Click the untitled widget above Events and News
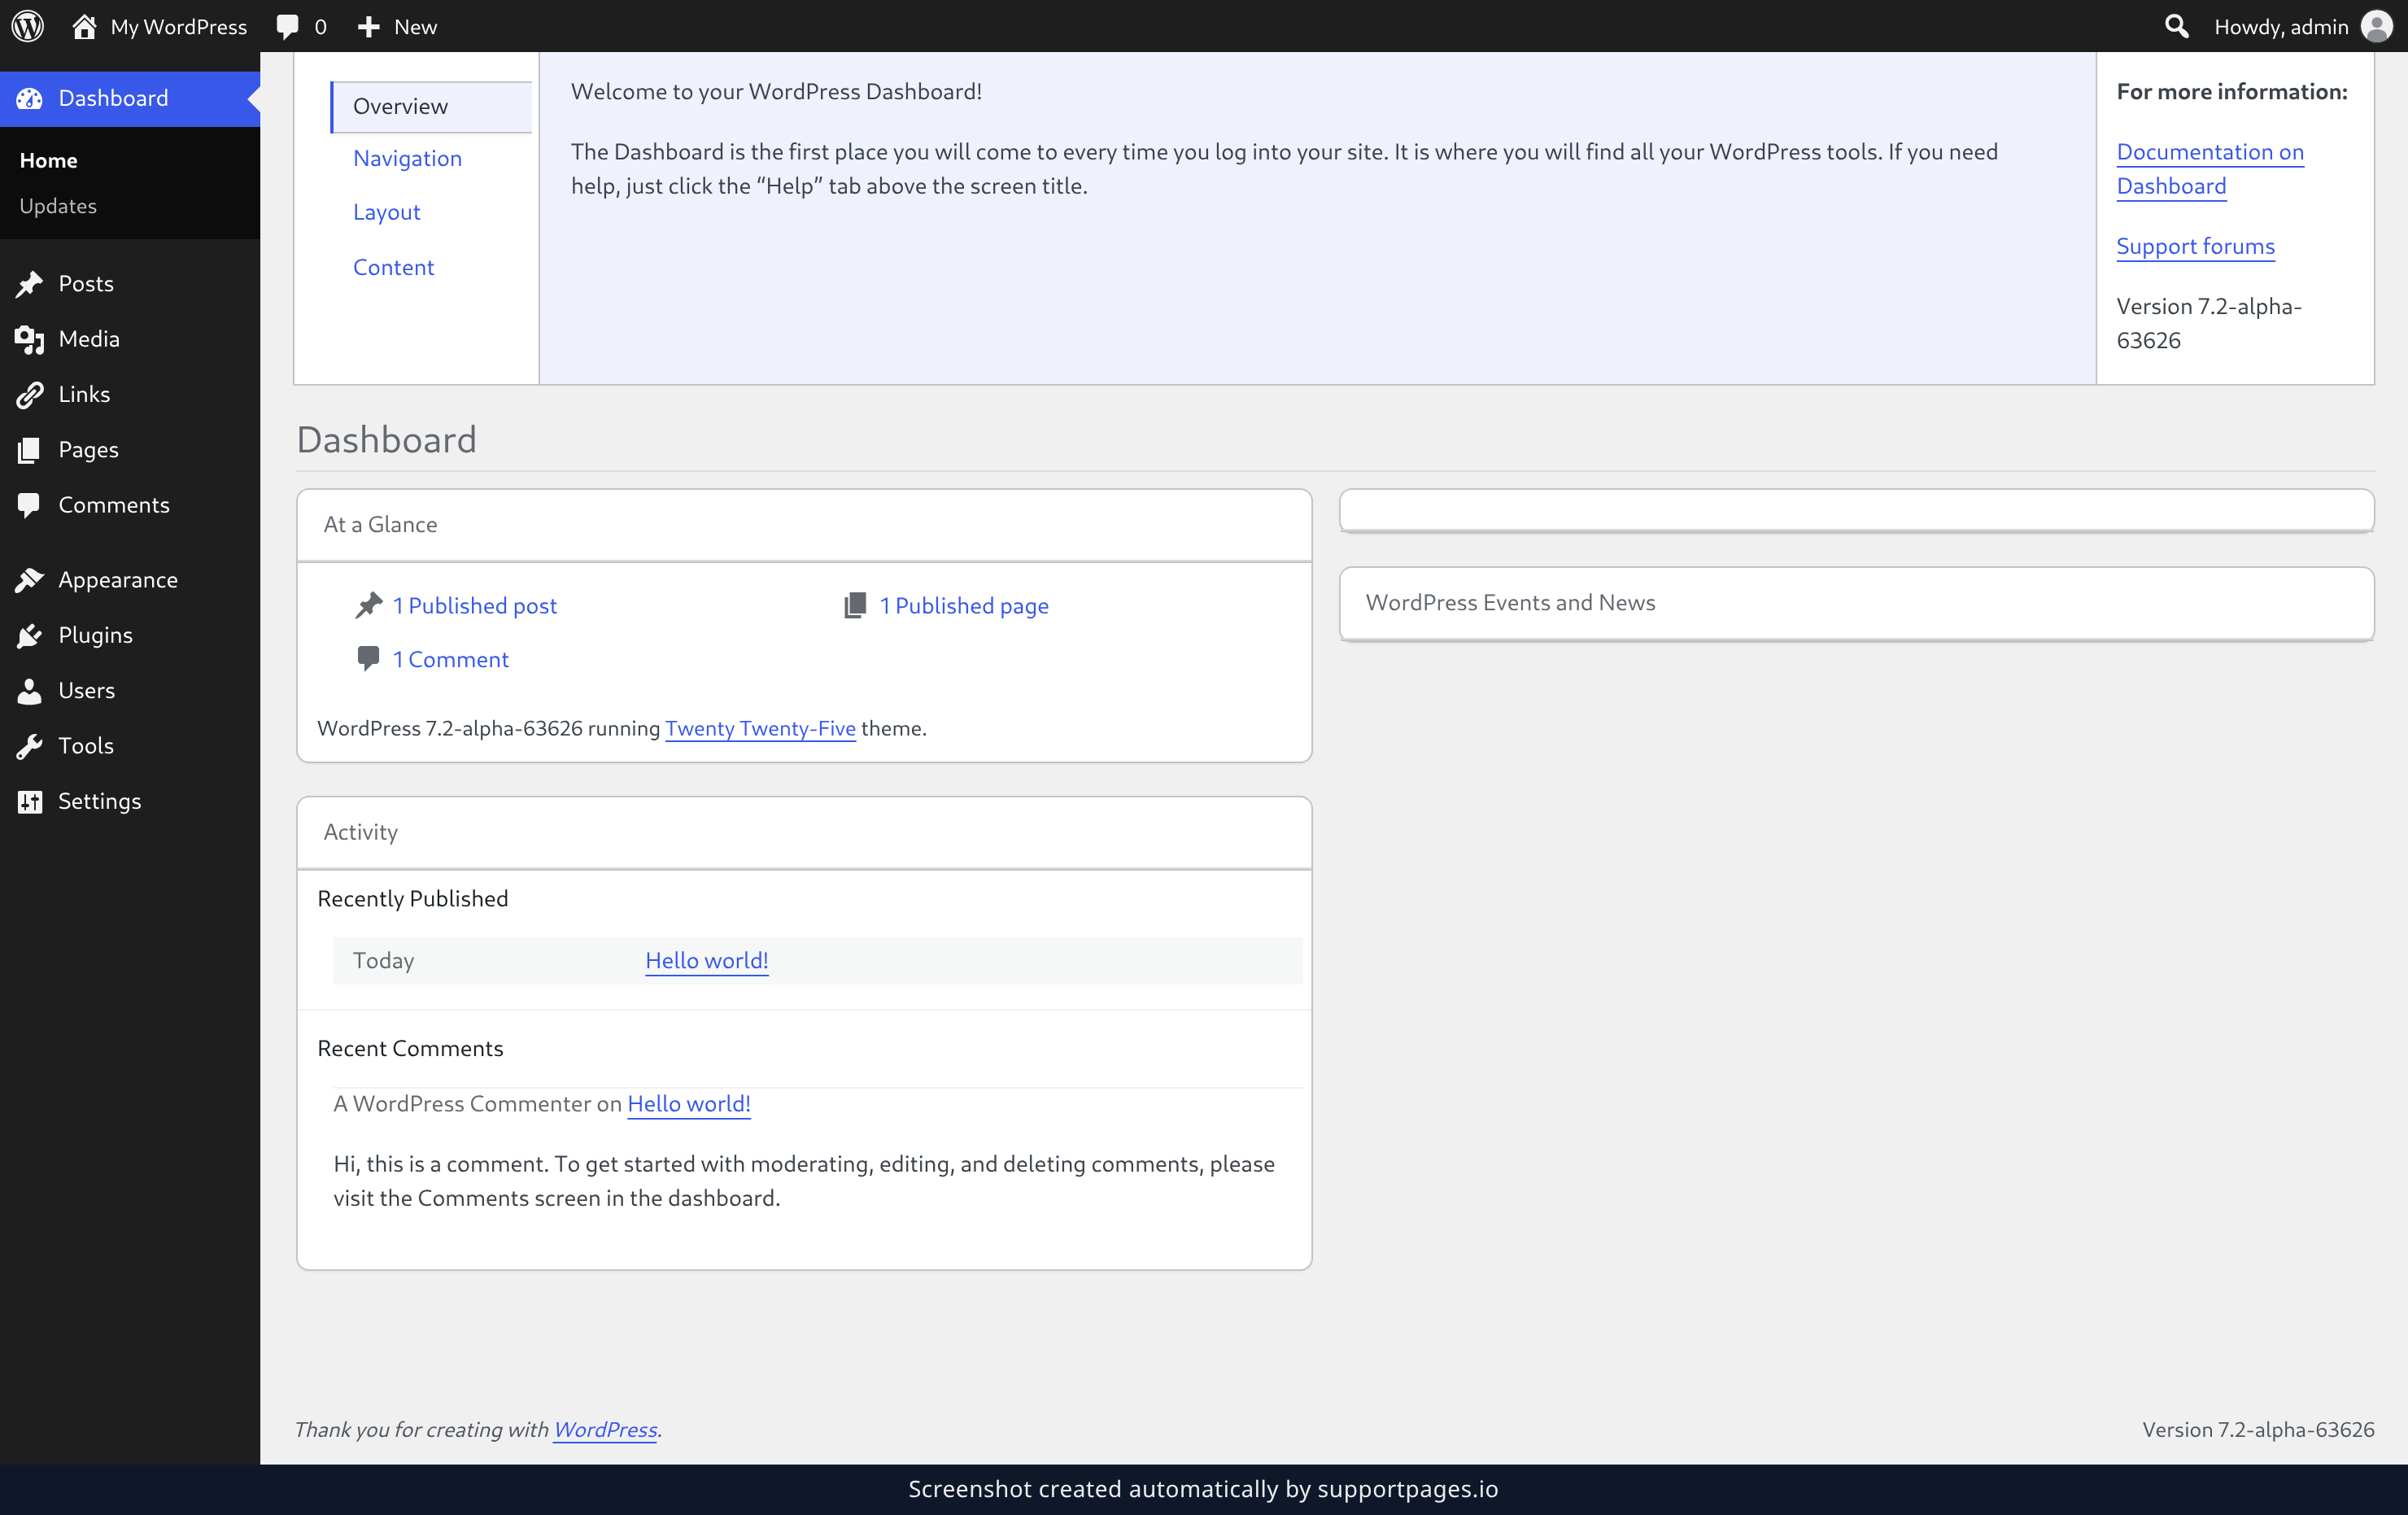The width and height of the screenshot is (2408, 1515). tap(1856, 510)
